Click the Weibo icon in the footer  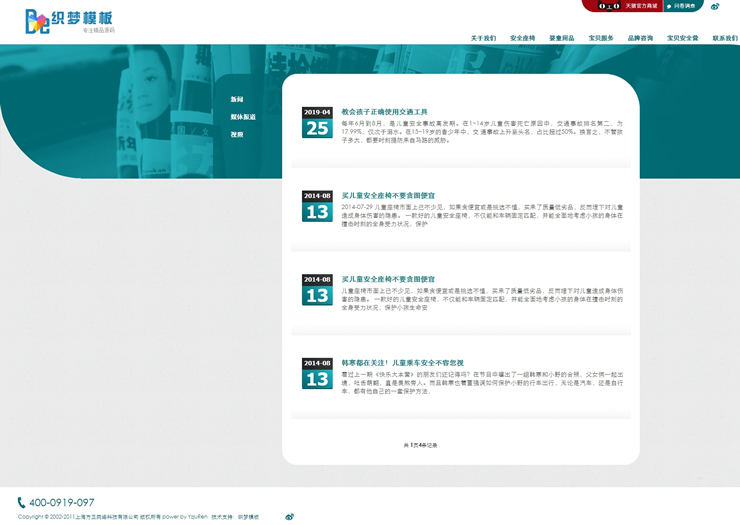[x=290, y=517]
